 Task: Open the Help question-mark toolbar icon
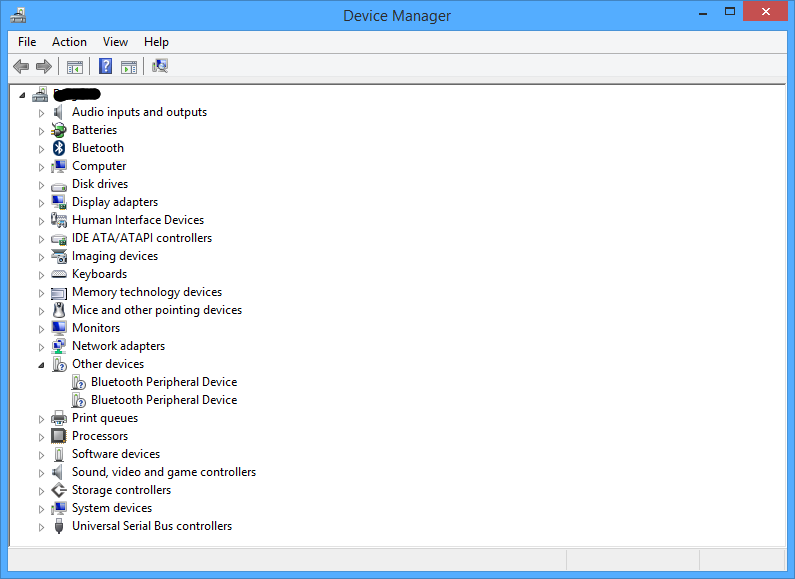click(x=105, y=66)
